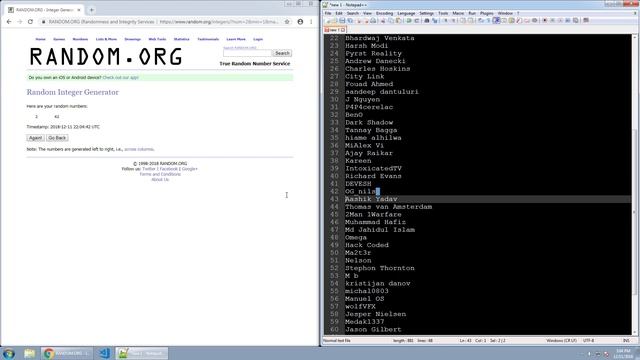Switch to Visual Studio Code in taskbar
The width and height of the screenshot is (640, 360).
[104, 353]
